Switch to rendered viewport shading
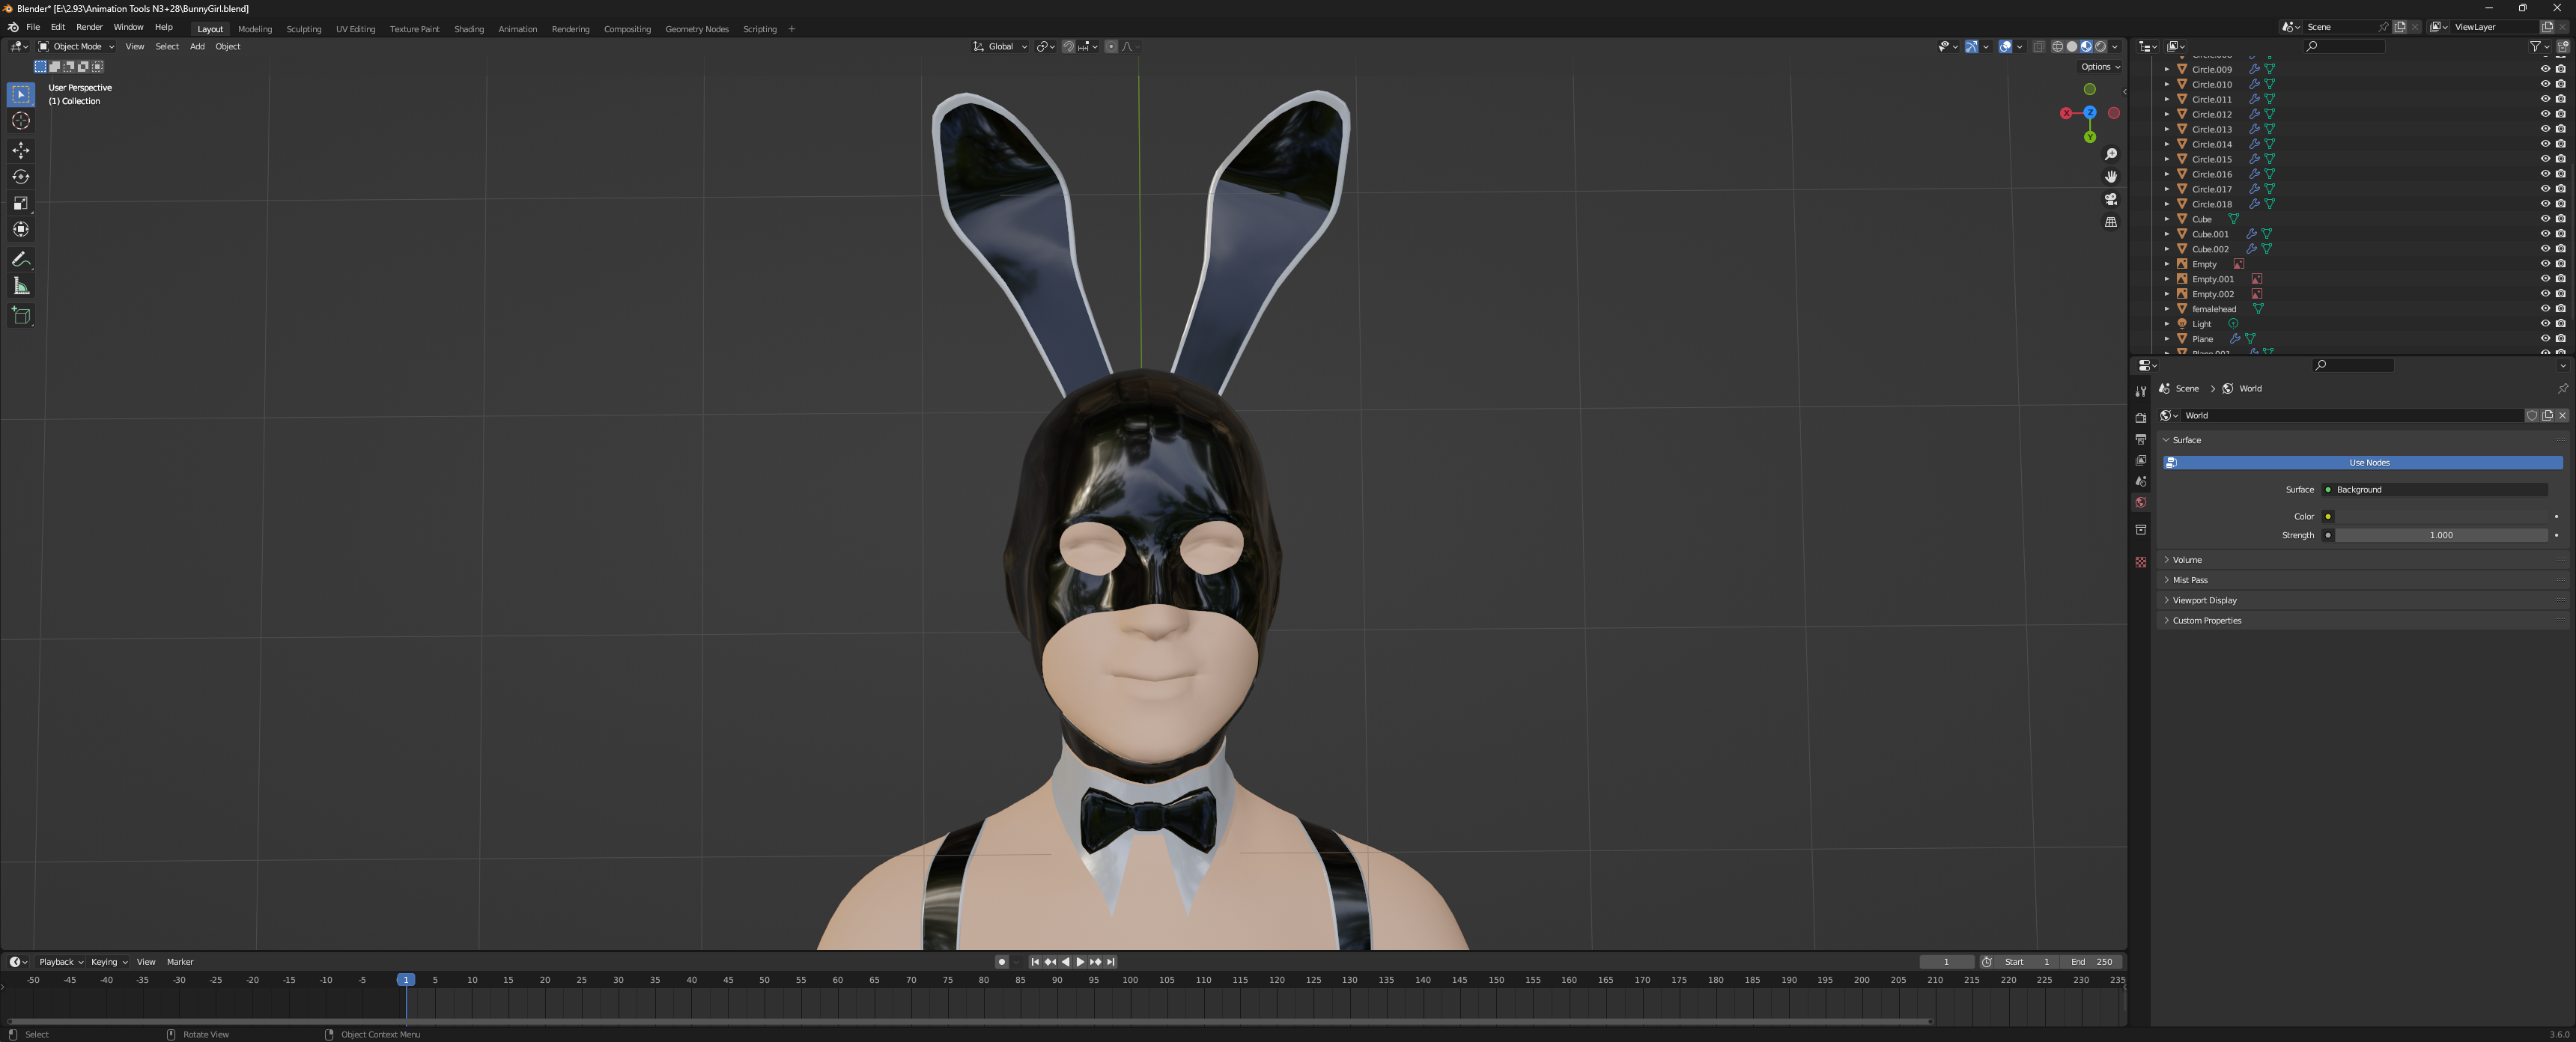This screenshot has width=2576, height=1042. tap(2100, 47)
